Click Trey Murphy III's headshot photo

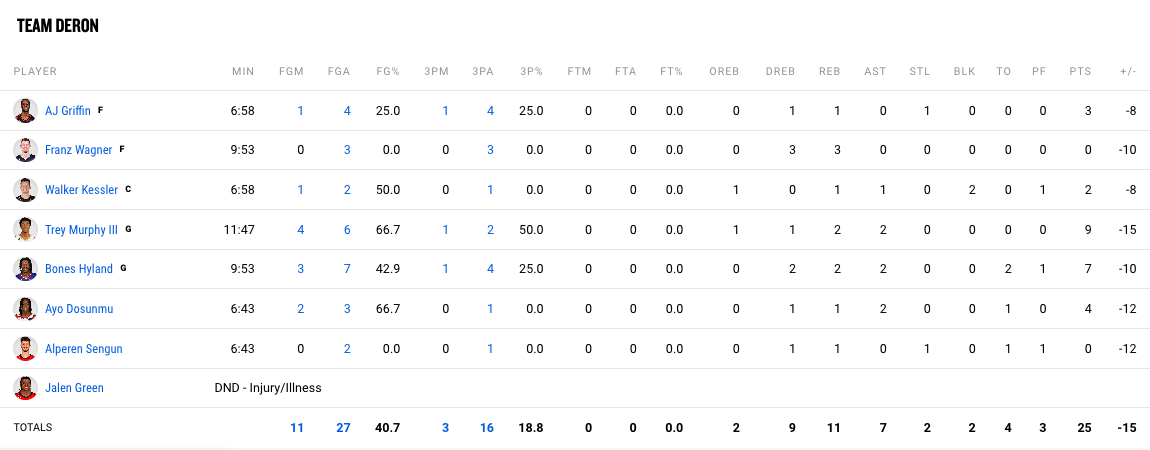[x=26, y=230]
